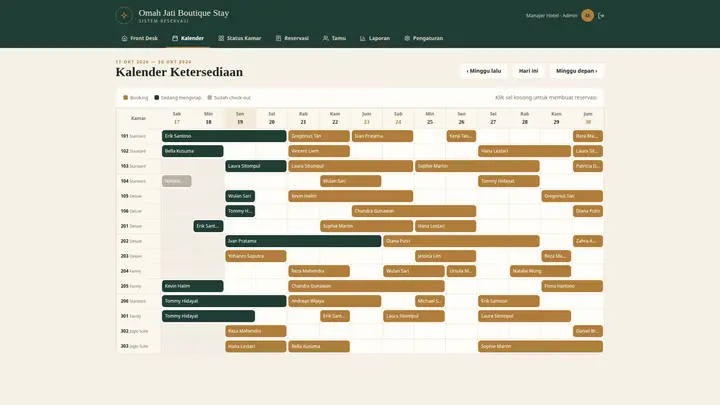Select Sophie Martin booking in room 103
The height and width of the screenshot is (405, 720).
[x=477, y=166]
